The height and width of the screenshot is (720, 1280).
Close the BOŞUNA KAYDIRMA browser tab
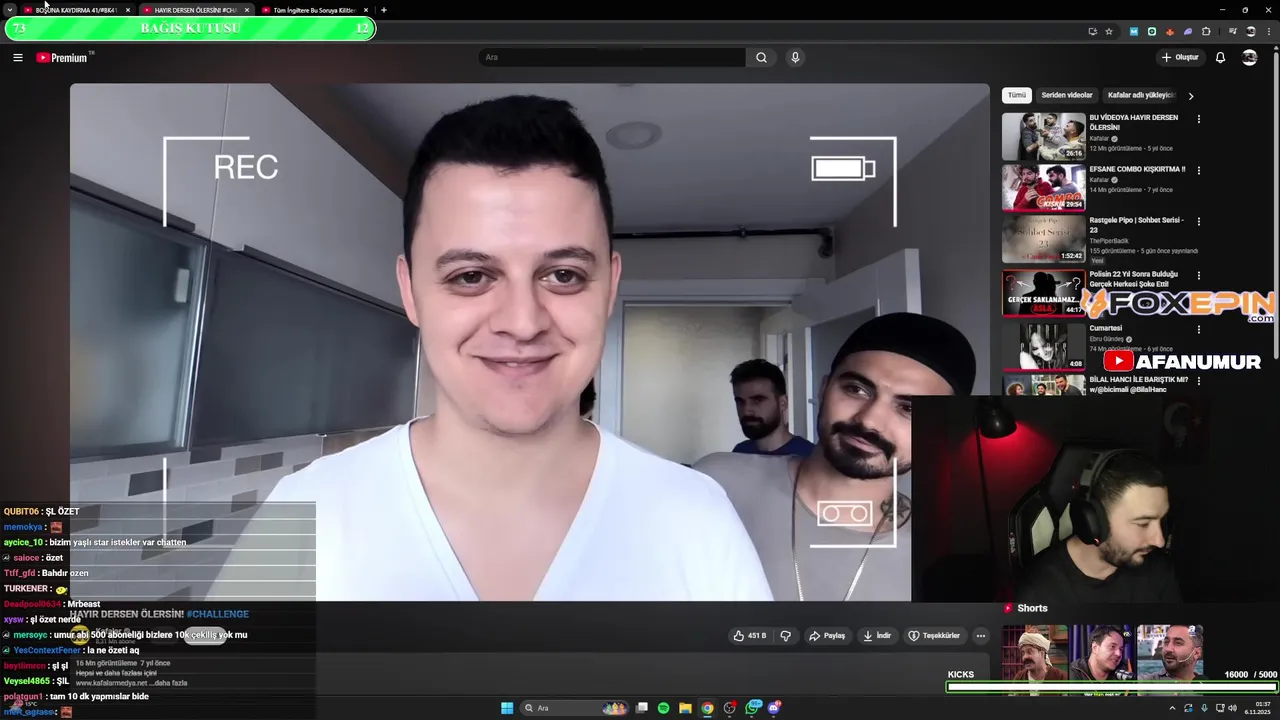click(128, 10)
